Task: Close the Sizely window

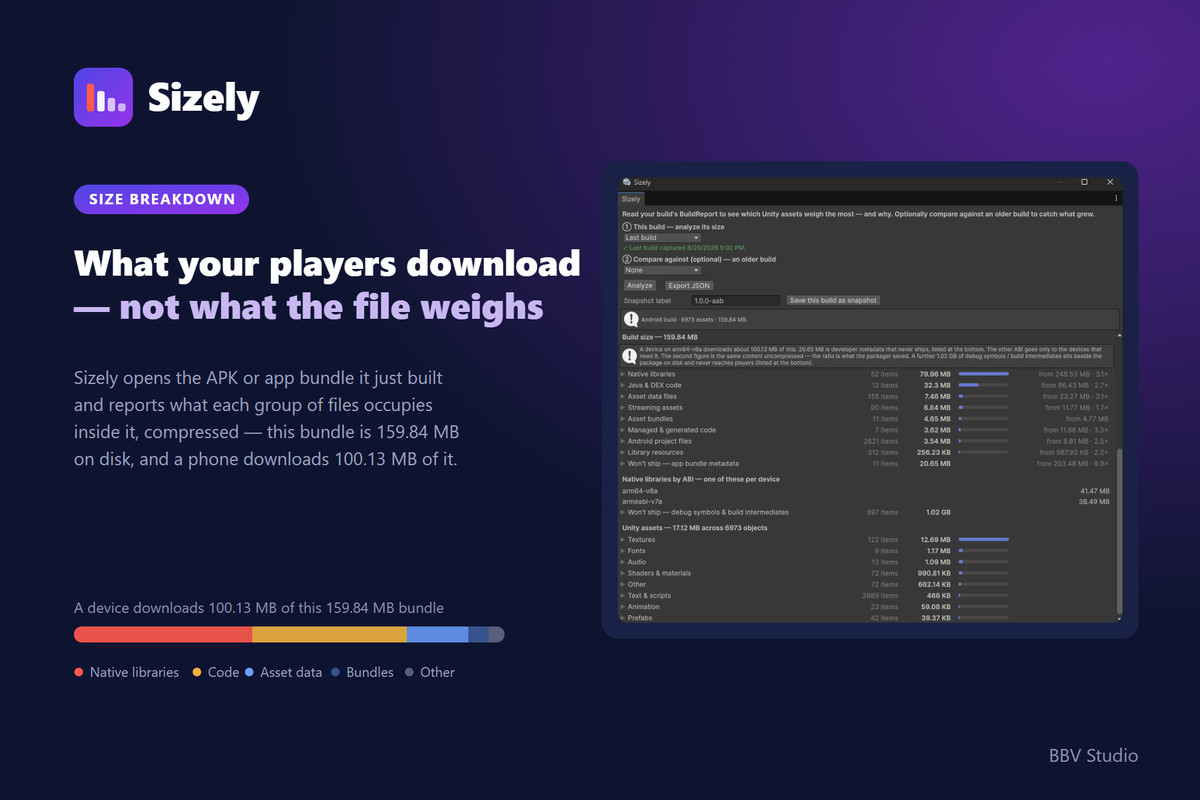Action: pos(1110,182)
